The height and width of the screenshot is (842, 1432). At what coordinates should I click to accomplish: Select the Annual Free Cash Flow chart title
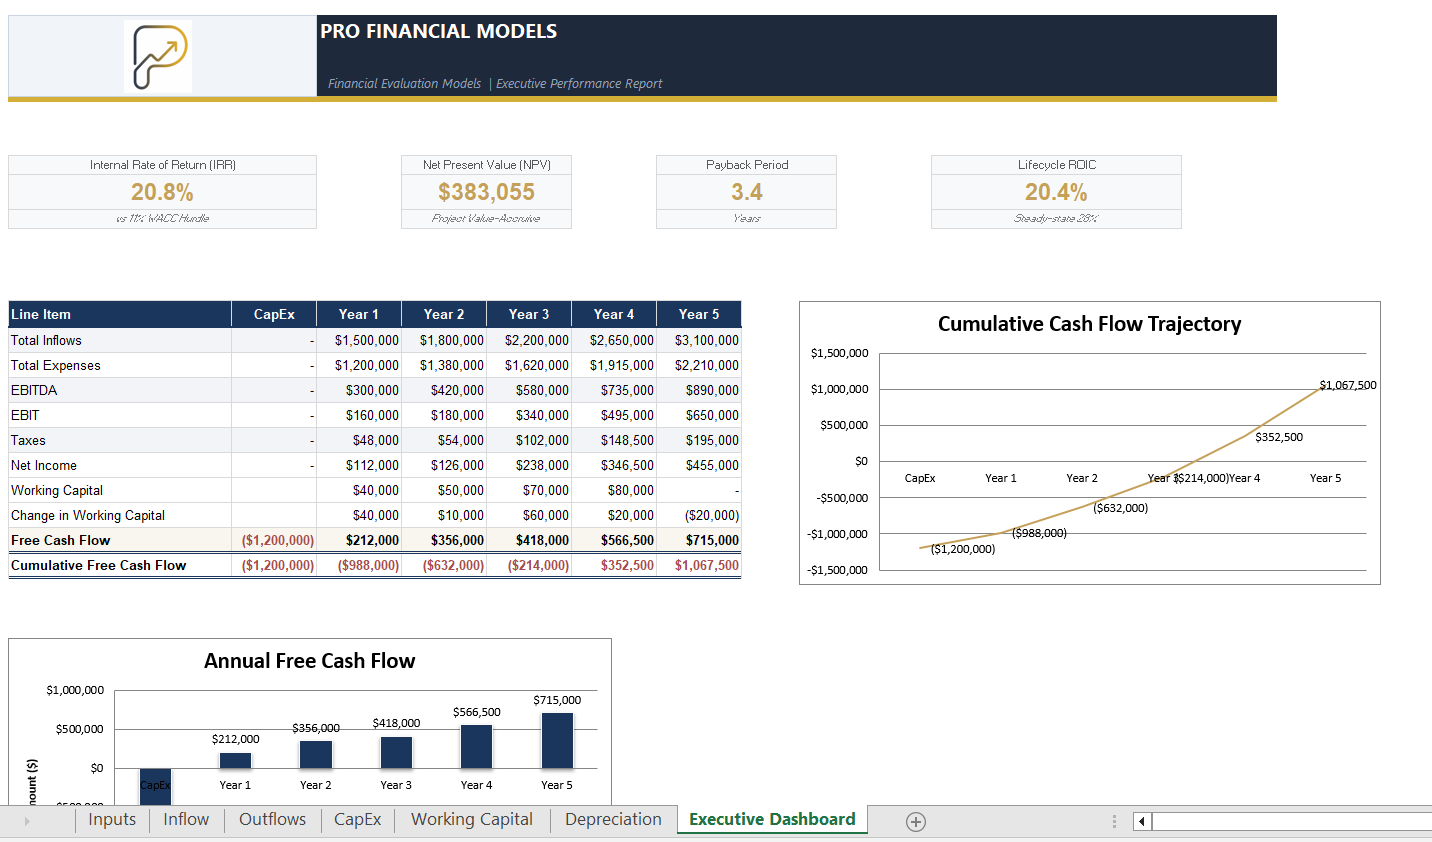[309, 661]
